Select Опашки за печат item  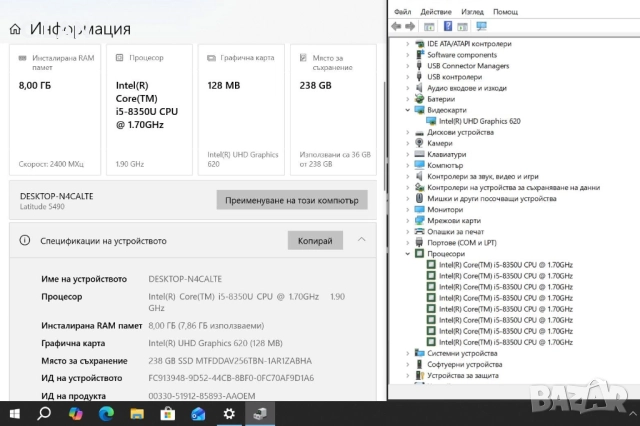[456, 231]
